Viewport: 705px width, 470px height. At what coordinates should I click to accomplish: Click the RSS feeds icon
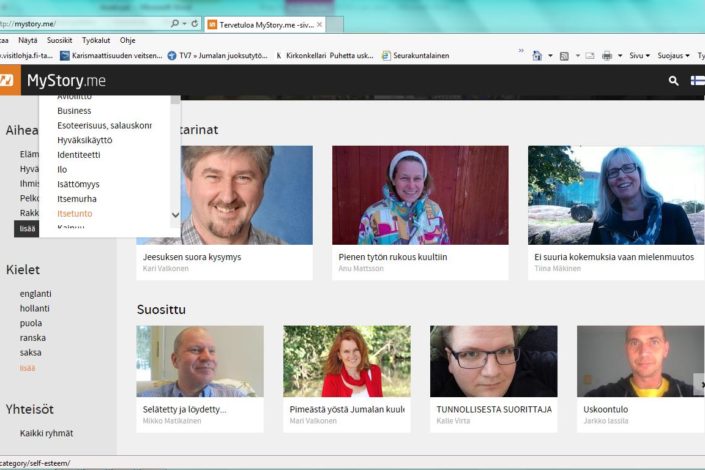[564, 56]
